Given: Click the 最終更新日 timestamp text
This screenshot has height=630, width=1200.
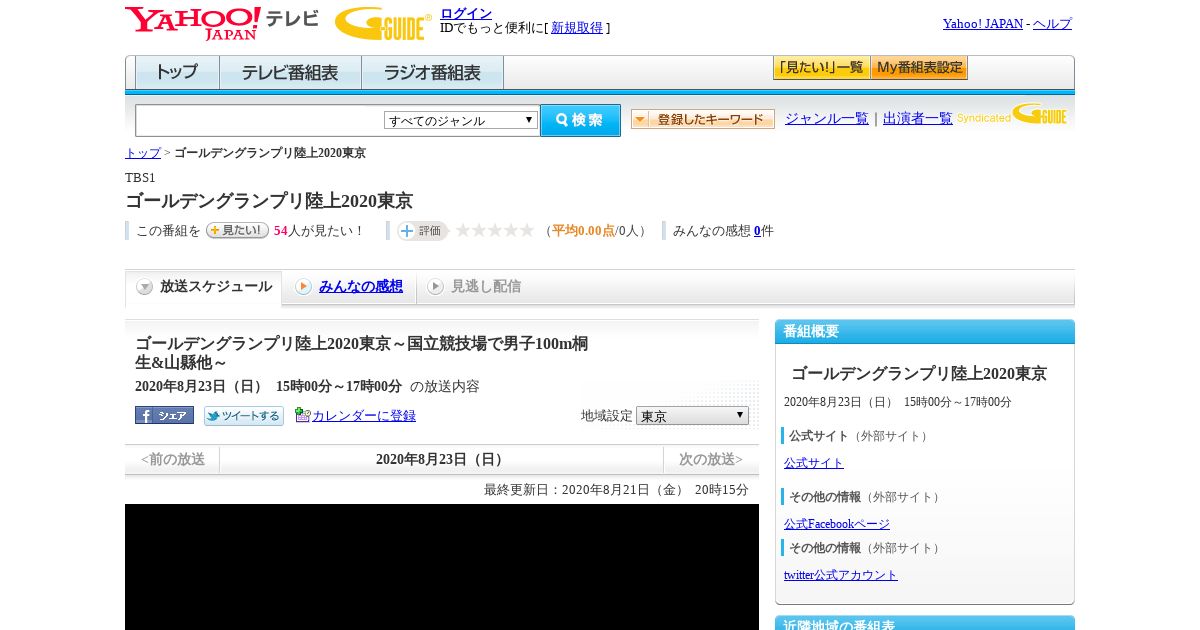Looking at the screenshot, I should pos(616,490).
